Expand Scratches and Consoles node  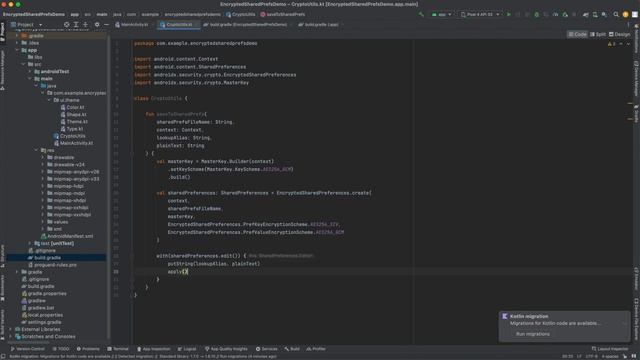(x=11, y=337)
